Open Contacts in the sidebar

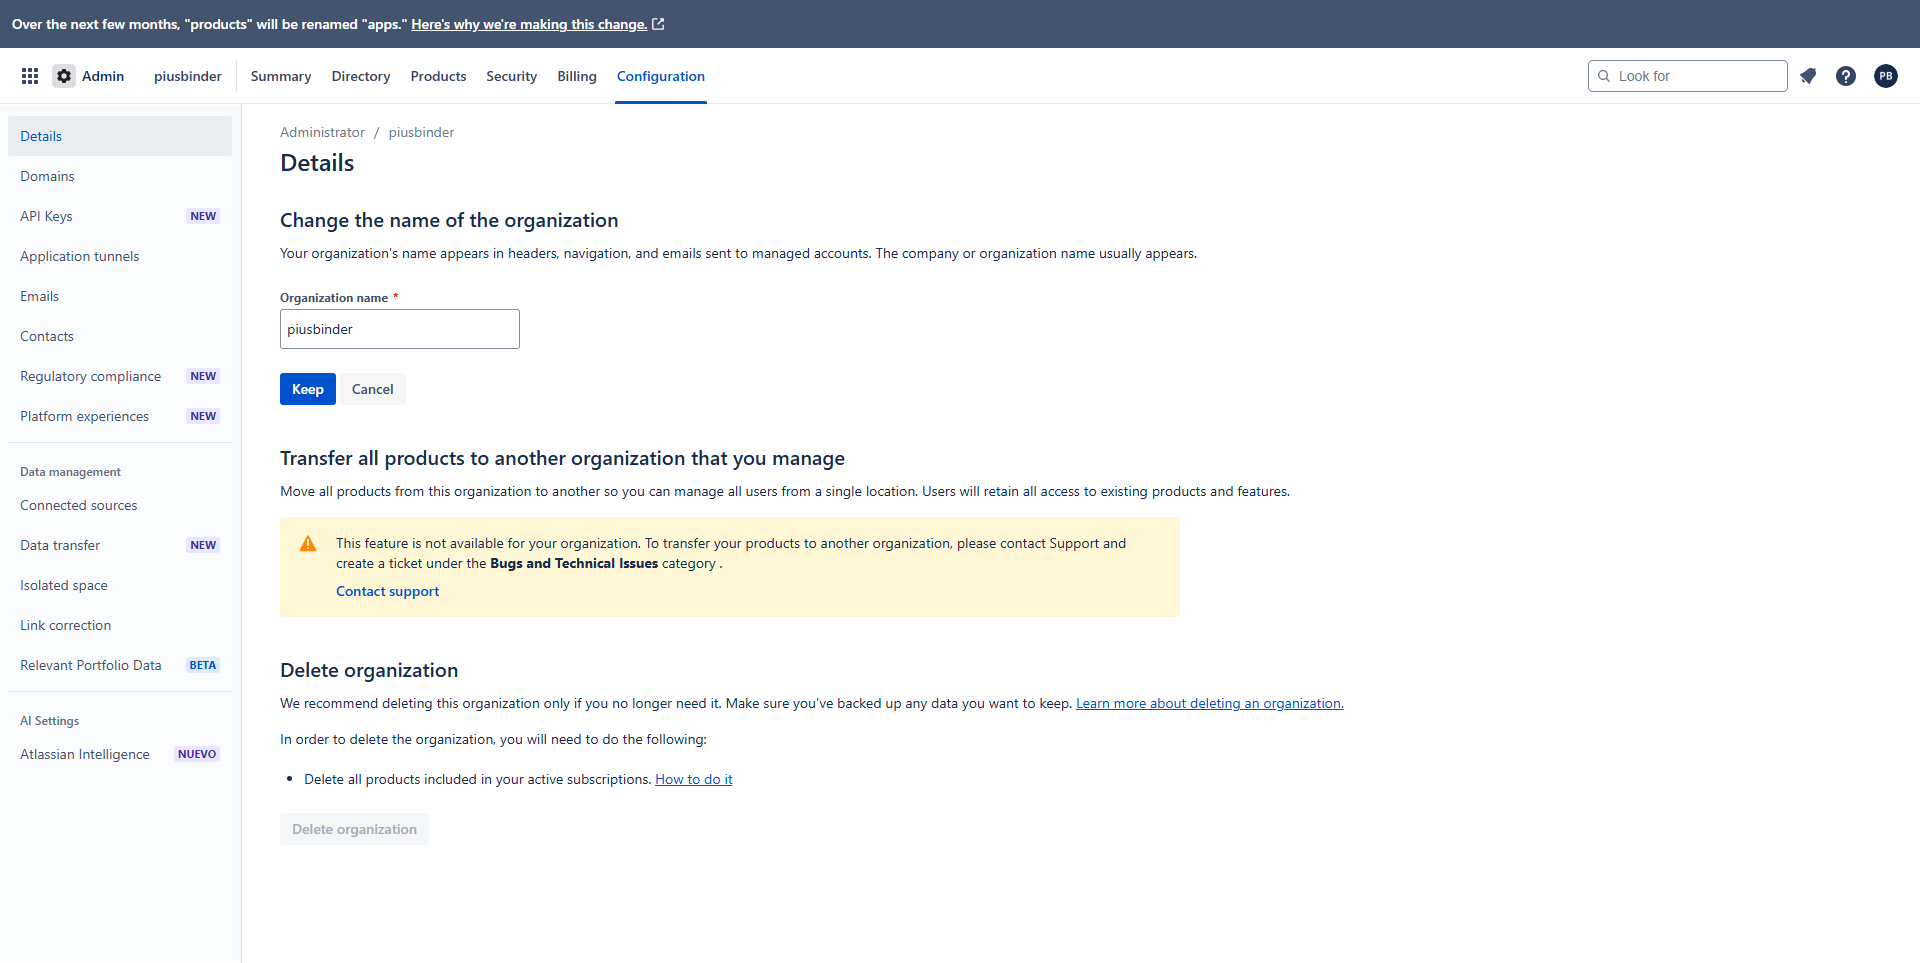(x=120, y=336)
